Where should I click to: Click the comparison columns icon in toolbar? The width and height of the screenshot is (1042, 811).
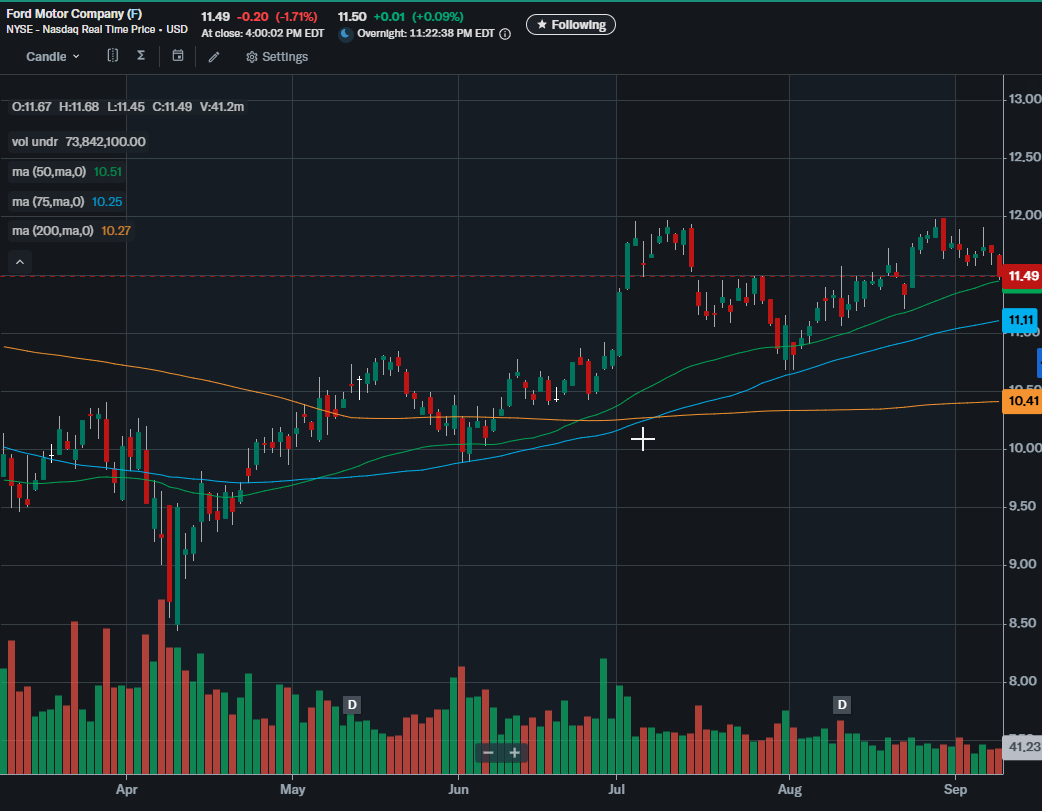(113, 56)
